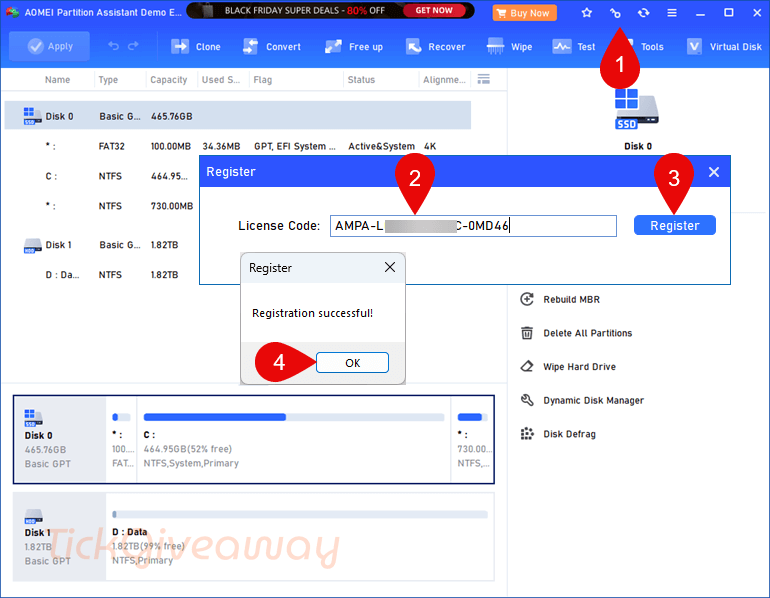770x598 pixels.
Task: Open the column view options icon
Action: 484,79
